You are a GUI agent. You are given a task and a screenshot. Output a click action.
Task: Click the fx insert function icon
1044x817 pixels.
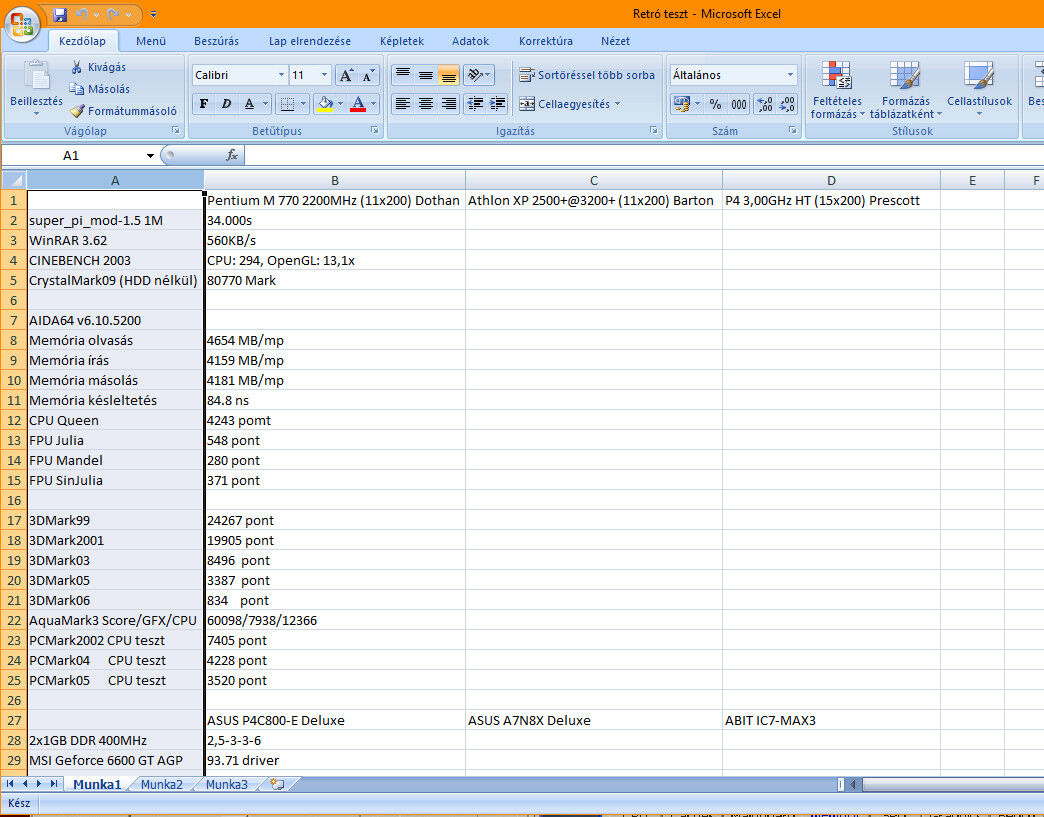232,155
